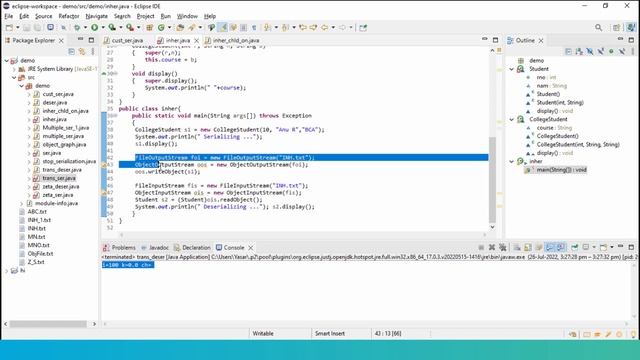Click the Smart Insert status field
Screen dimensions: 640x360
[x=330, y=333]
